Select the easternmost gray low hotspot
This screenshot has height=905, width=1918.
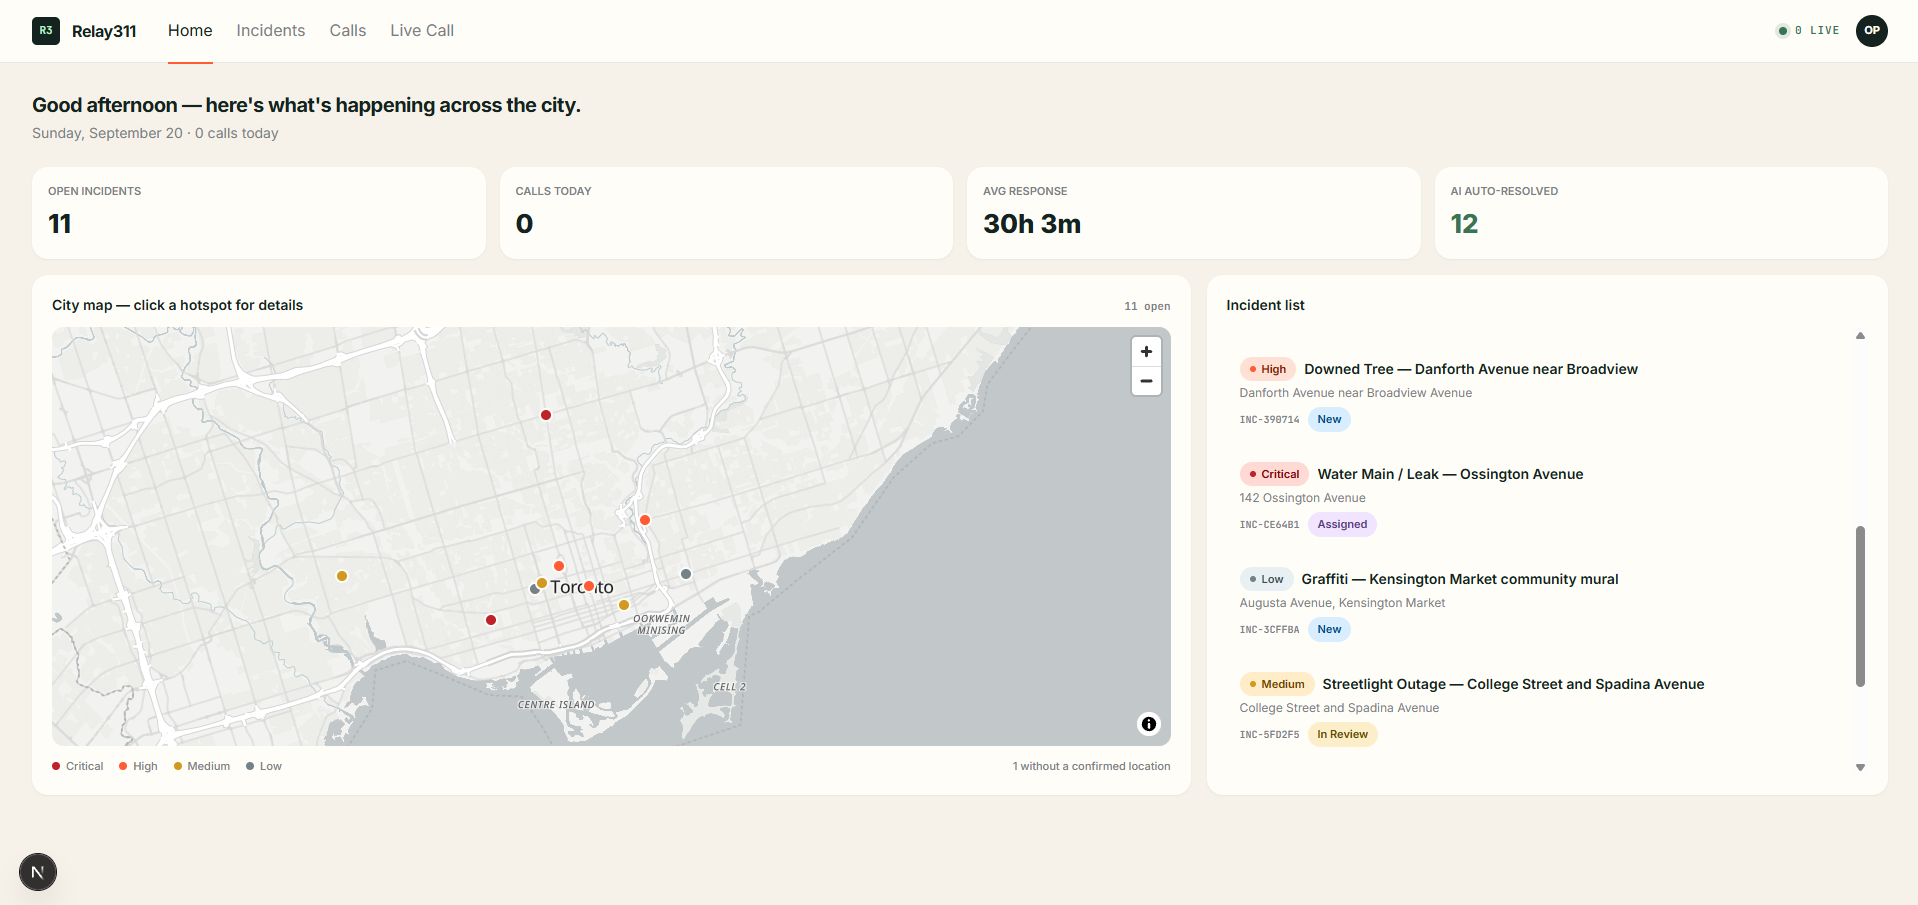(686, 574)
